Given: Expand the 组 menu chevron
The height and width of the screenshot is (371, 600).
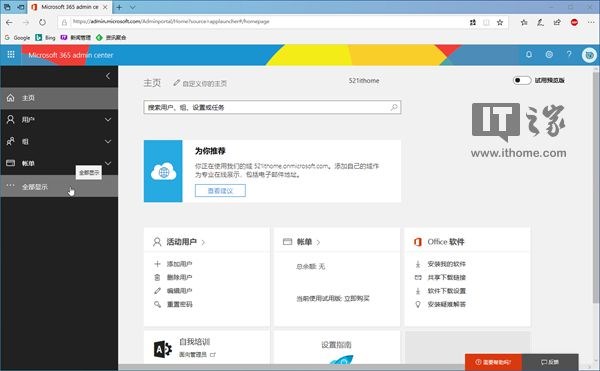Looking at the screenshot, I should pyautogui.click(x=108, y=142).
